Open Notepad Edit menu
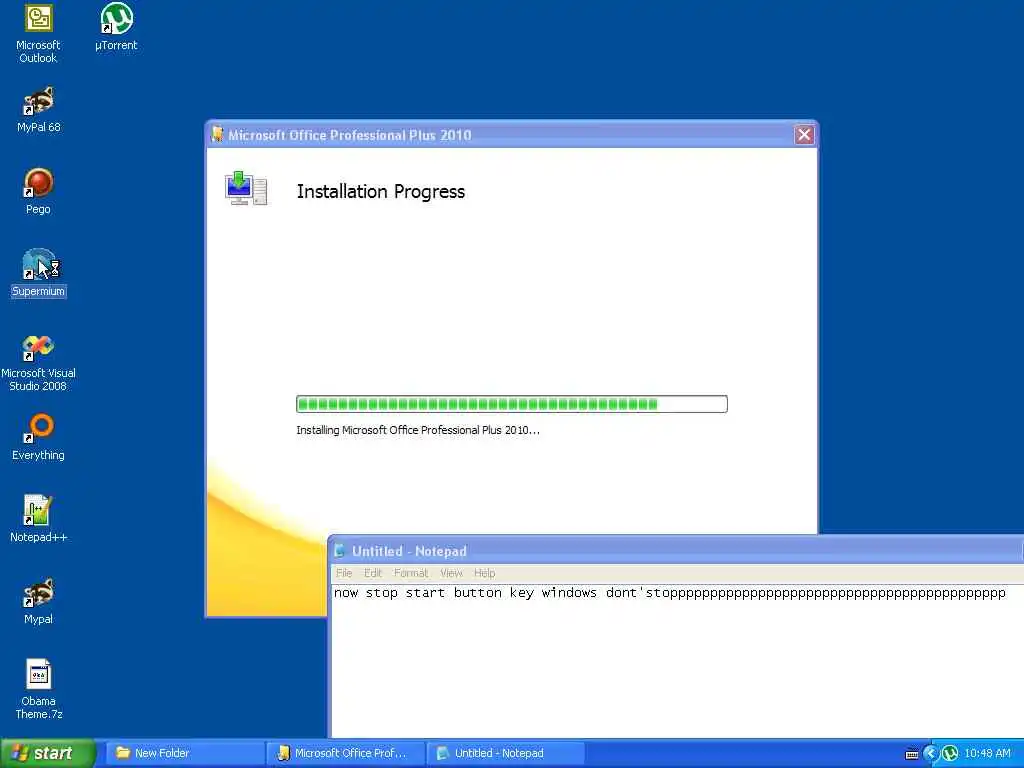Screen dimensions: 1024x768 tap(373, 573)
